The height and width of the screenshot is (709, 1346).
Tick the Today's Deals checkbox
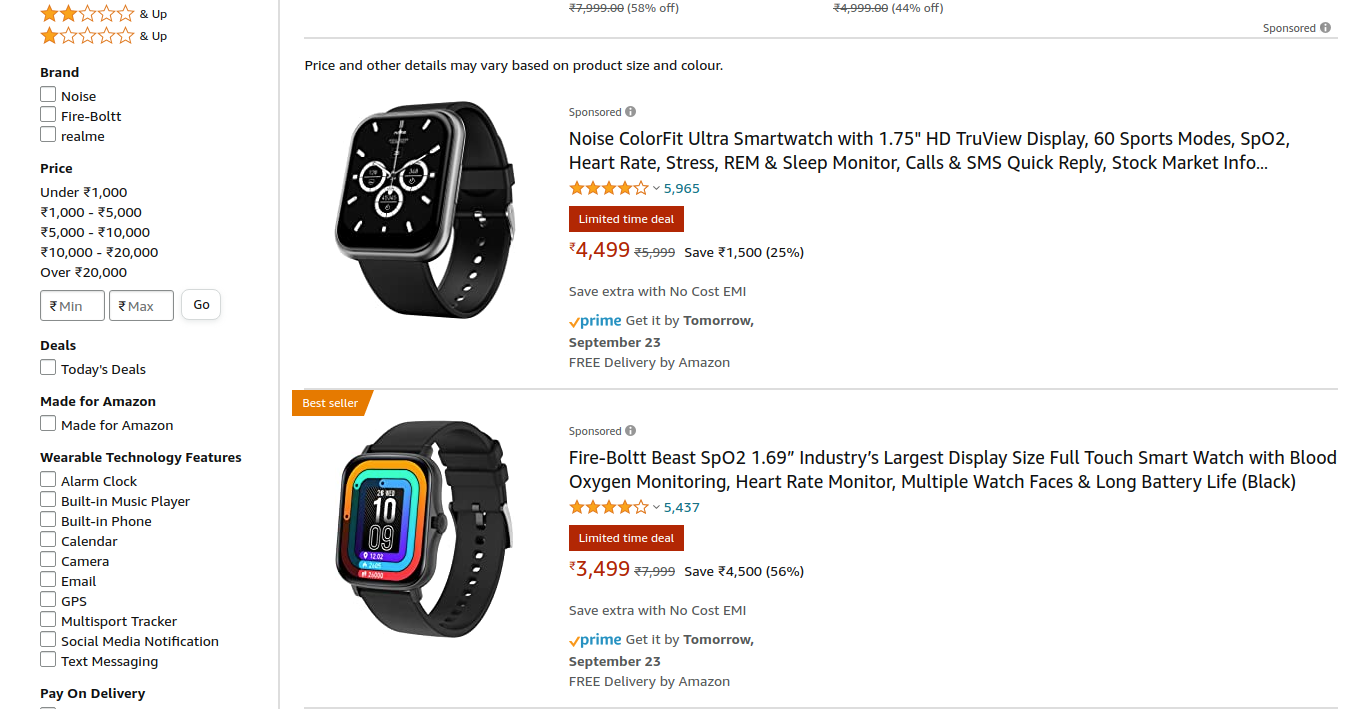coord(48,367)
